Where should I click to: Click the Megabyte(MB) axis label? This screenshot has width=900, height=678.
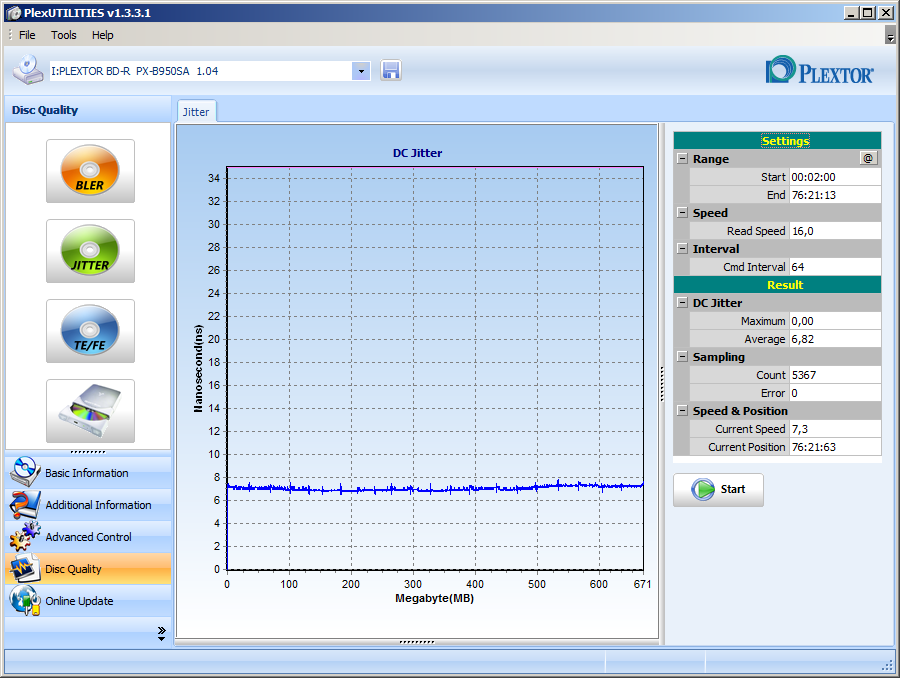tap(435, 598)
